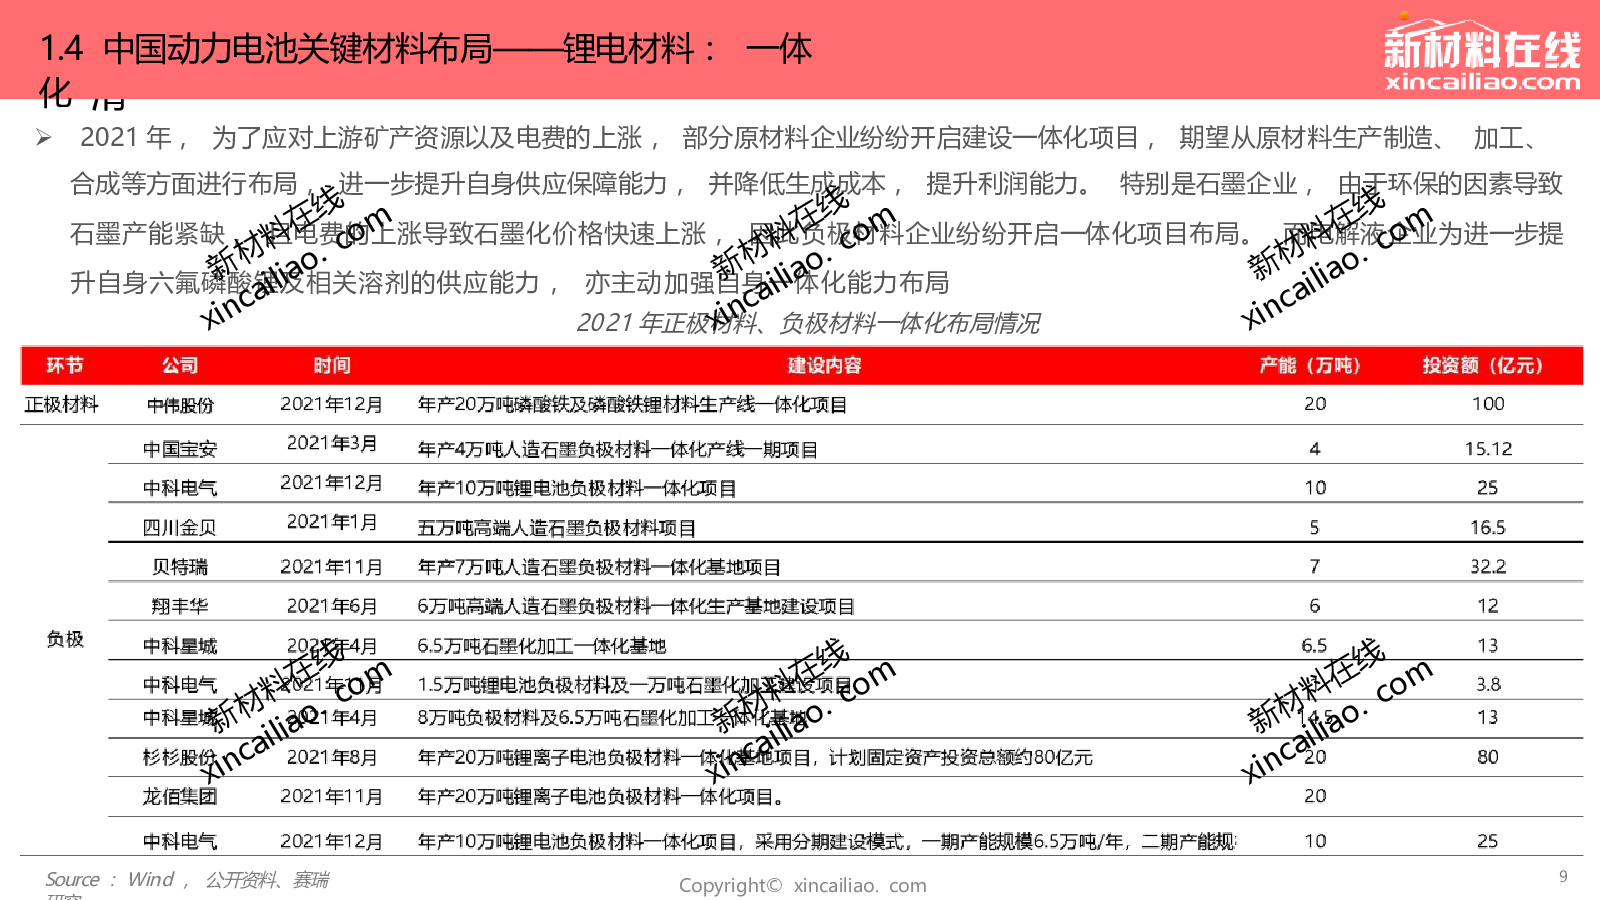The height and width of the screenshot is (900, 1600).
Task: Select investment value "32.2"
Action: pos(1488,566)
